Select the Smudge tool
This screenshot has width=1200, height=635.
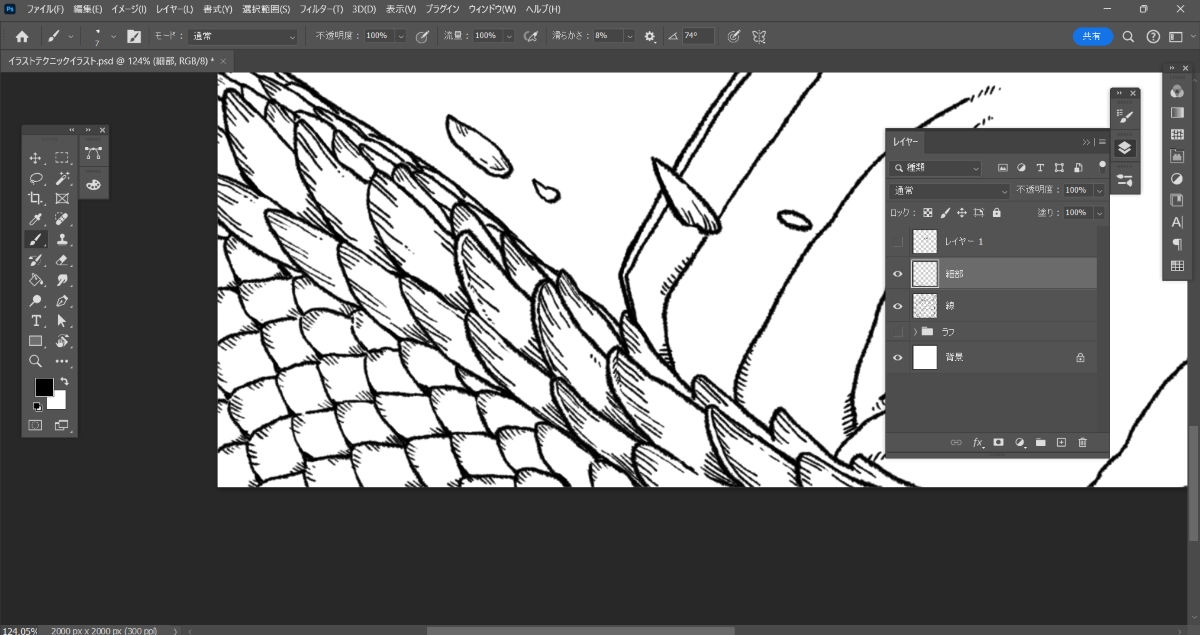[62, 280]
